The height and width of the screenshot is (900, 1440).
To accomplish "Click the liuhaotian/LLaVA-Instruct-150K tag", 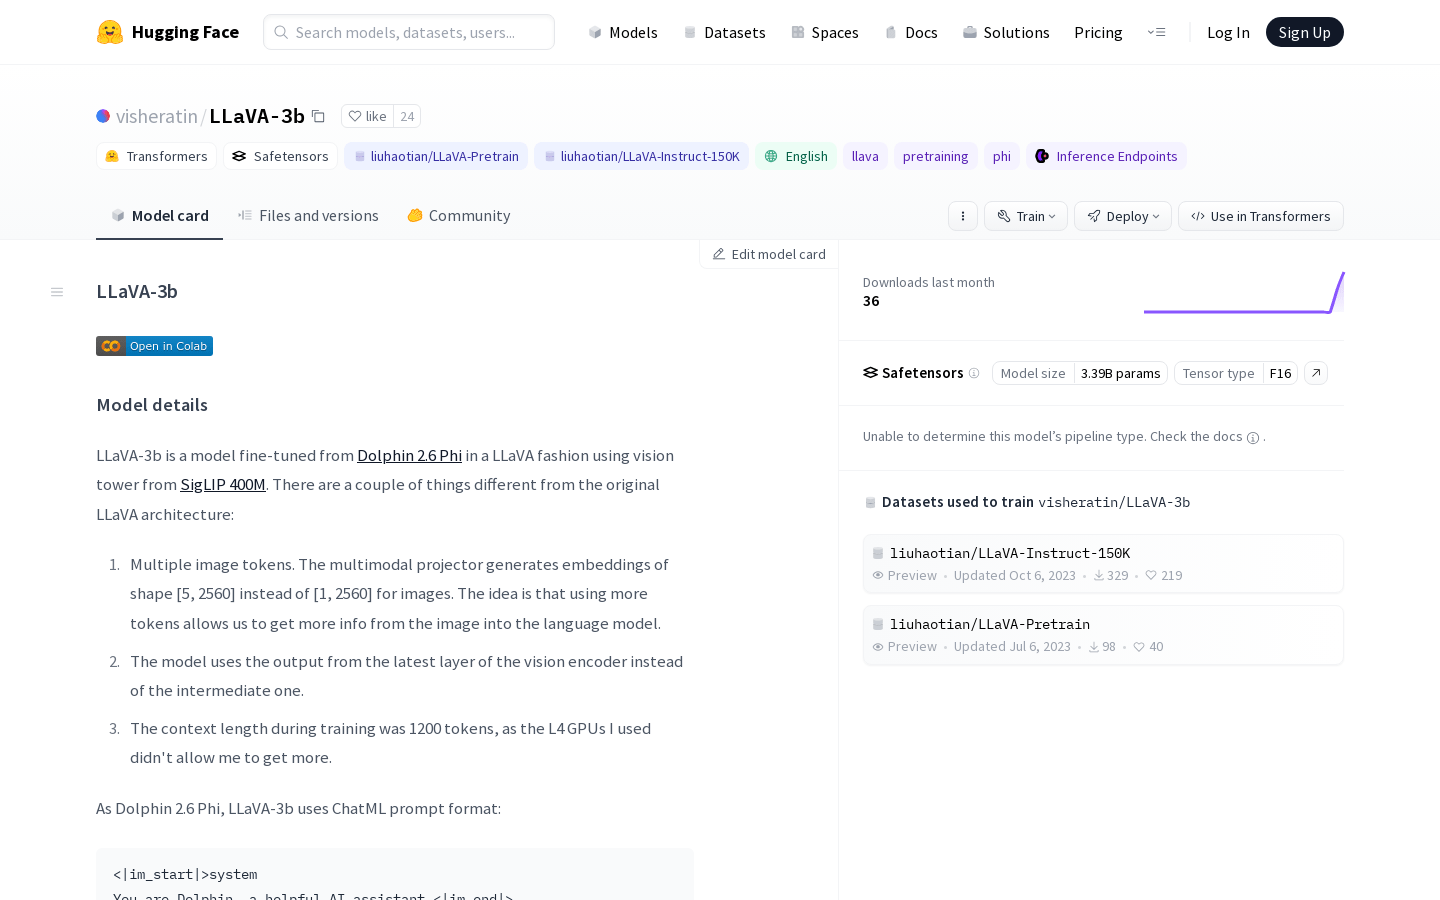I will pos(641,156).
